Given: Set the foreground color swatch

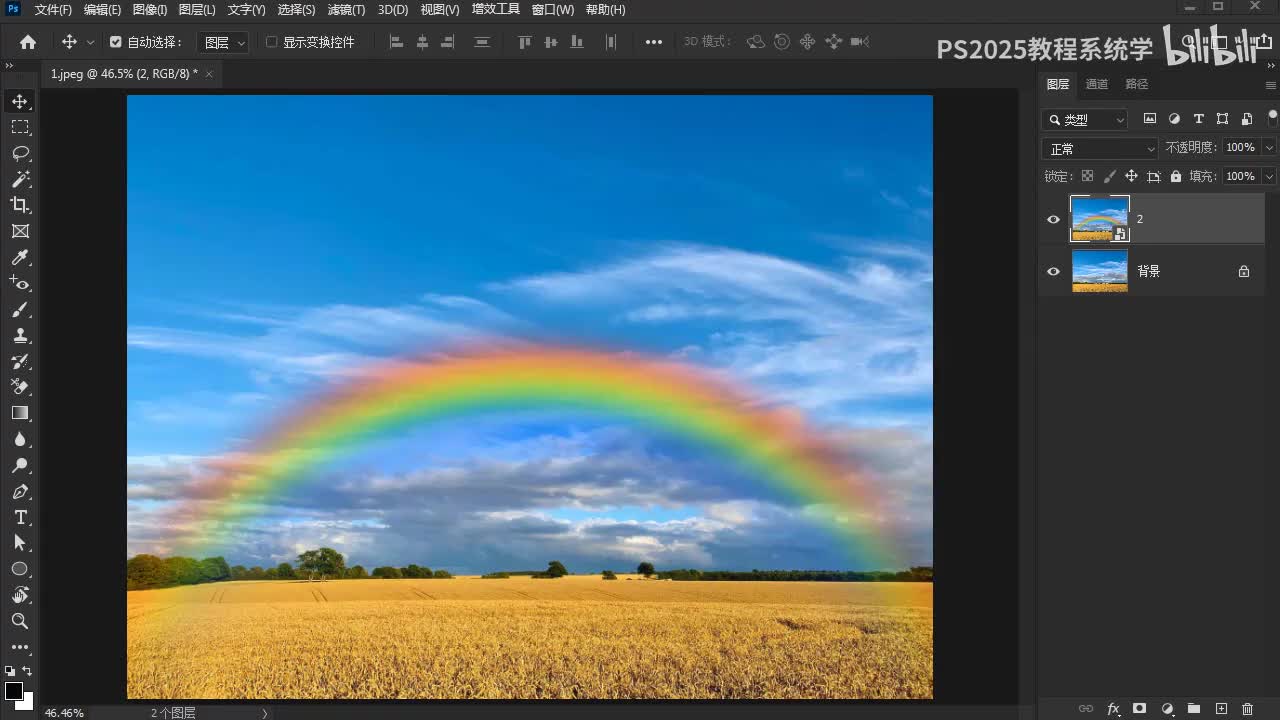Looking at the screenshot, I should (x=14, y=691).
